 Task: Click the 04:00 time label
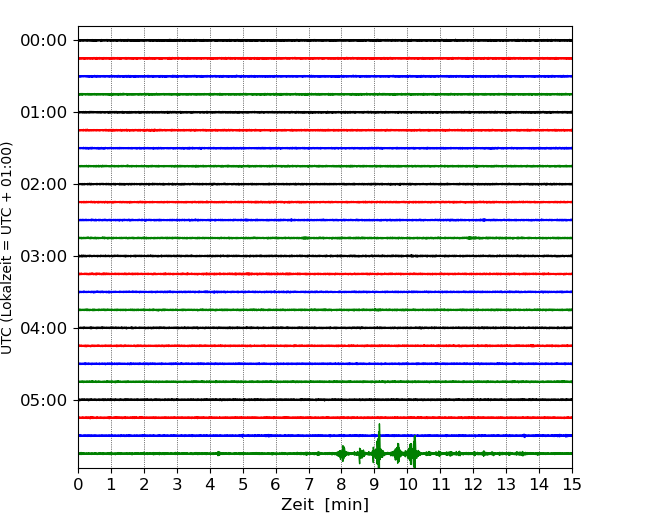click(x=44, y=328)
